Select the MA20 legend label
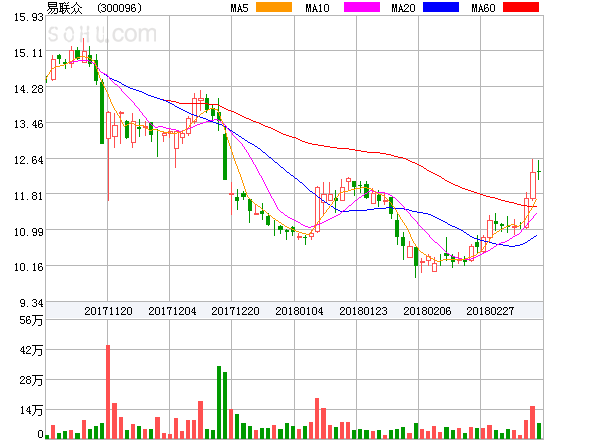This screenshot has width=600, height=440. (403, 8)
